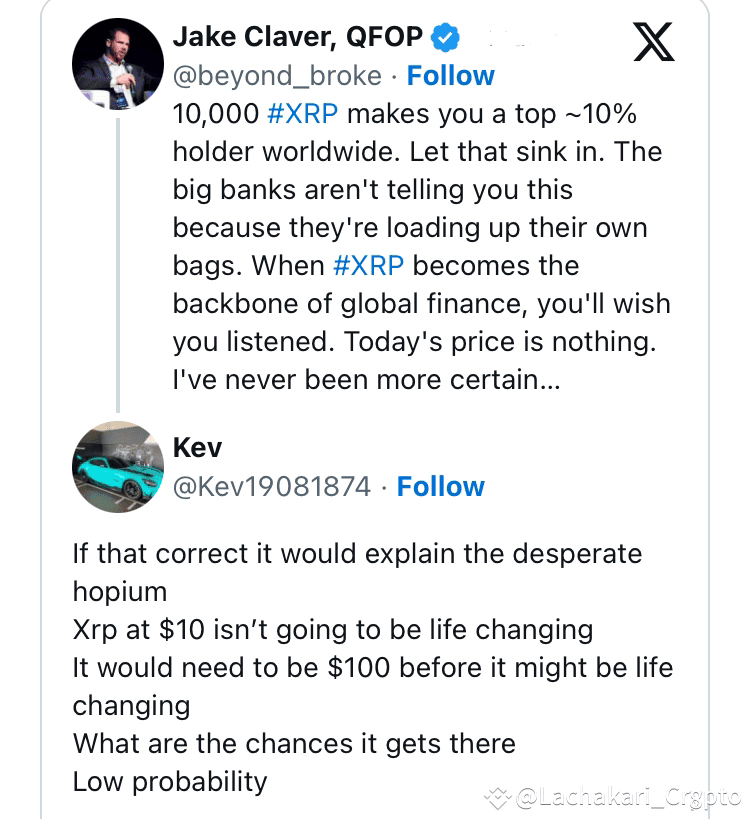Click the Follow link next to Kev's handle
This screenshot has height=819, width=750.
(441, 487)
